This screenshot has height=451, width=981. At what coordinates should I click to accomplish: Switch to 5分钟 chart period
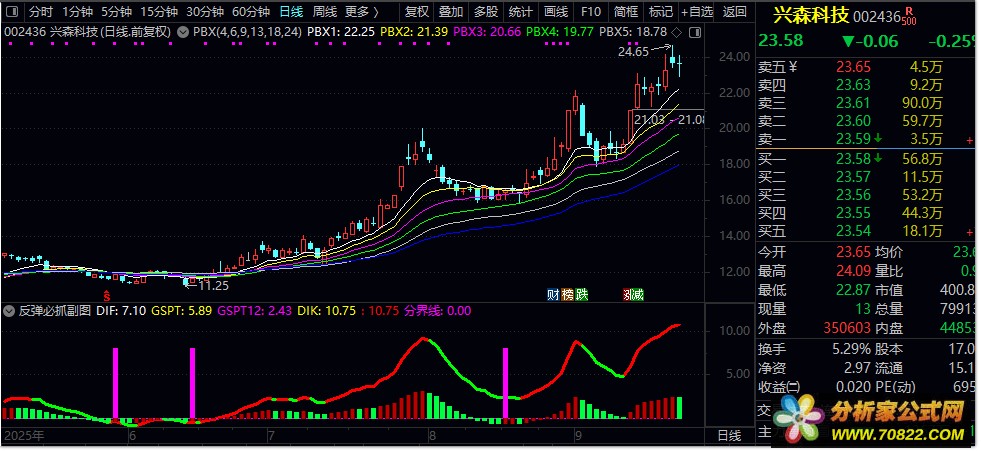click(x=116, y=11)
